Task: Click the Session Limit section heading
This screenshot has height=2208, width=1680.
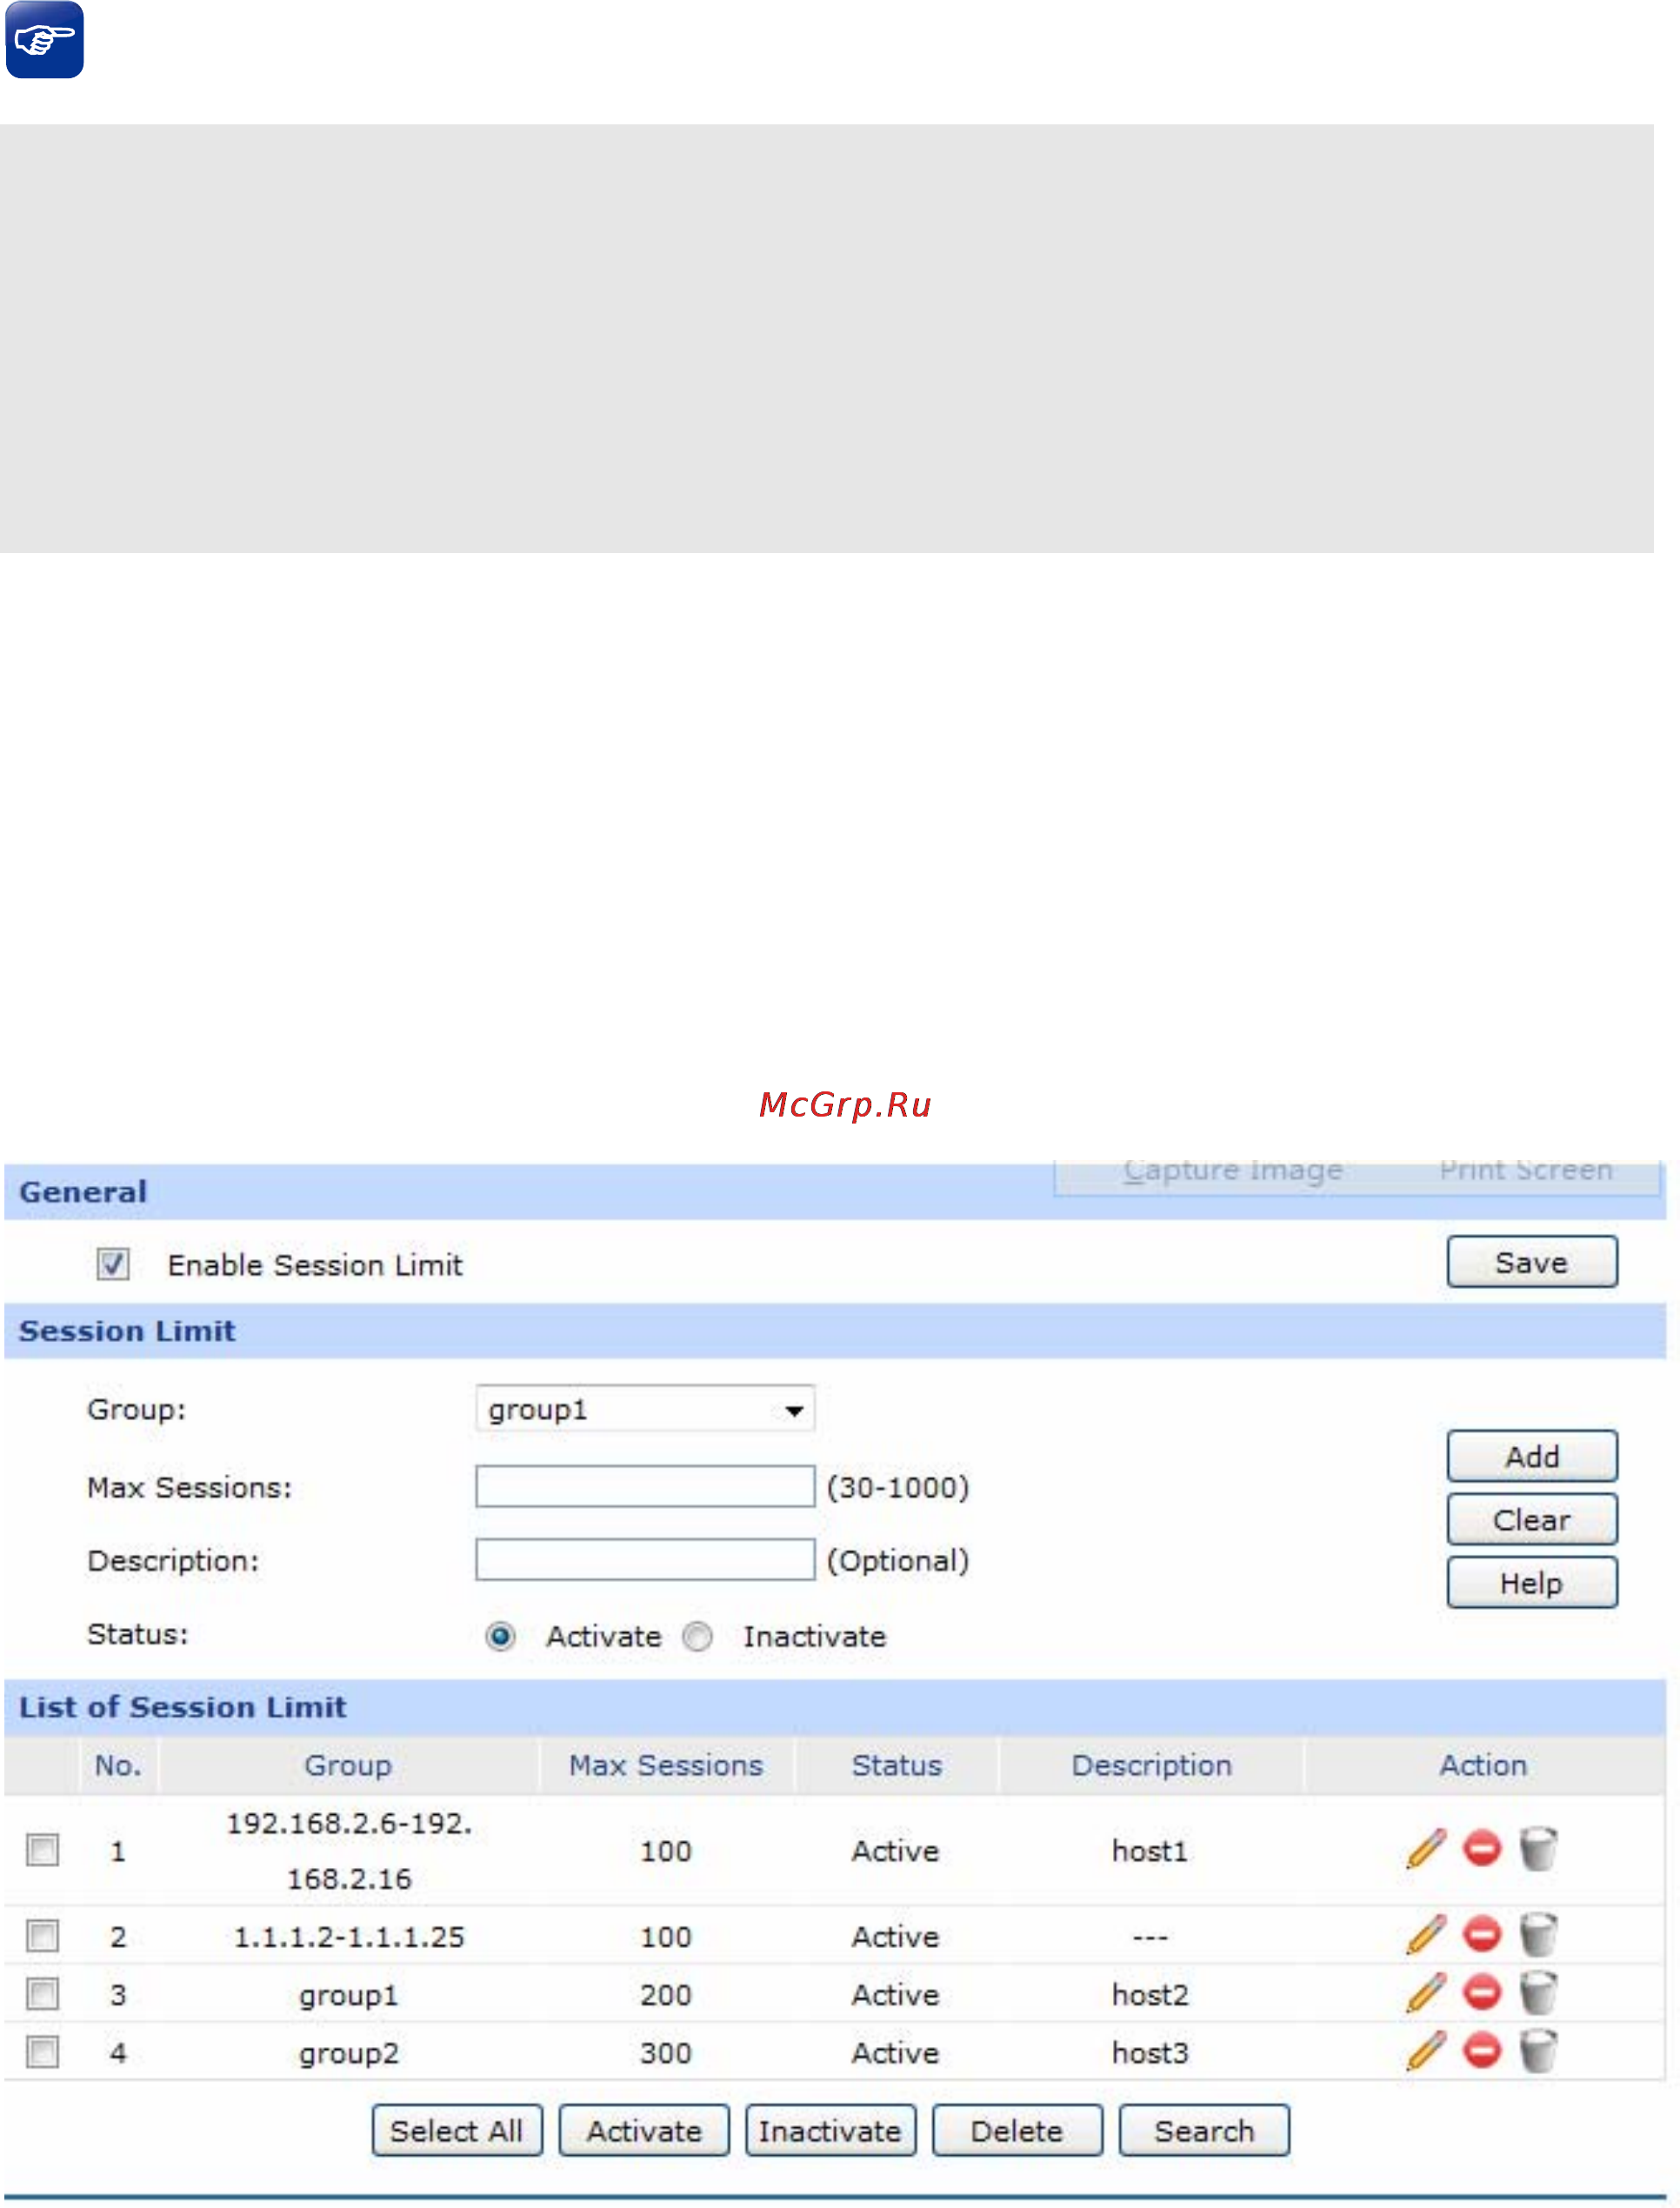Action: (127, 1331)
